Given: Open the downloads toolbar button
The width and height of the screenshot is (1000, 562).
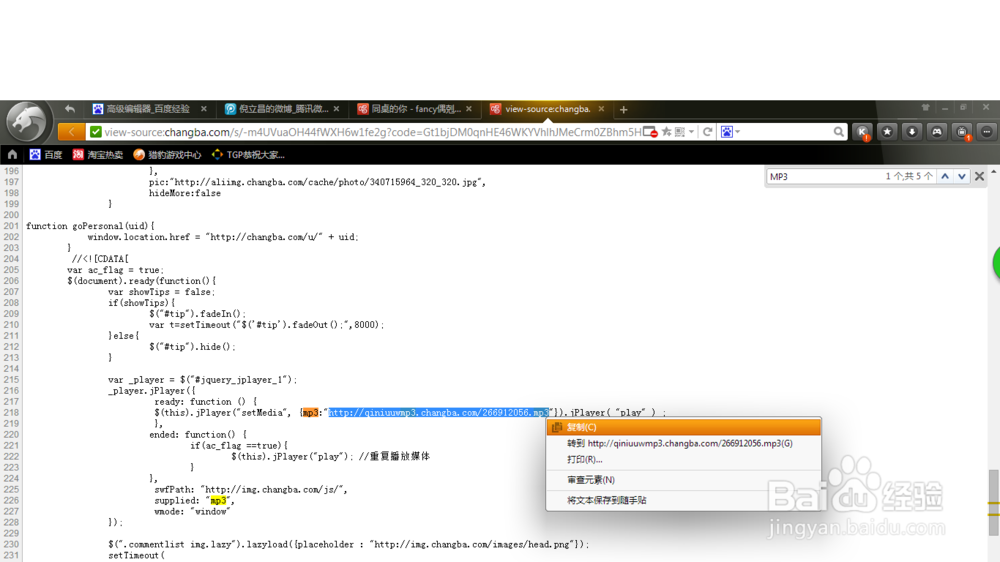Looking at the screenshot, I should click(x=912, y=132).
